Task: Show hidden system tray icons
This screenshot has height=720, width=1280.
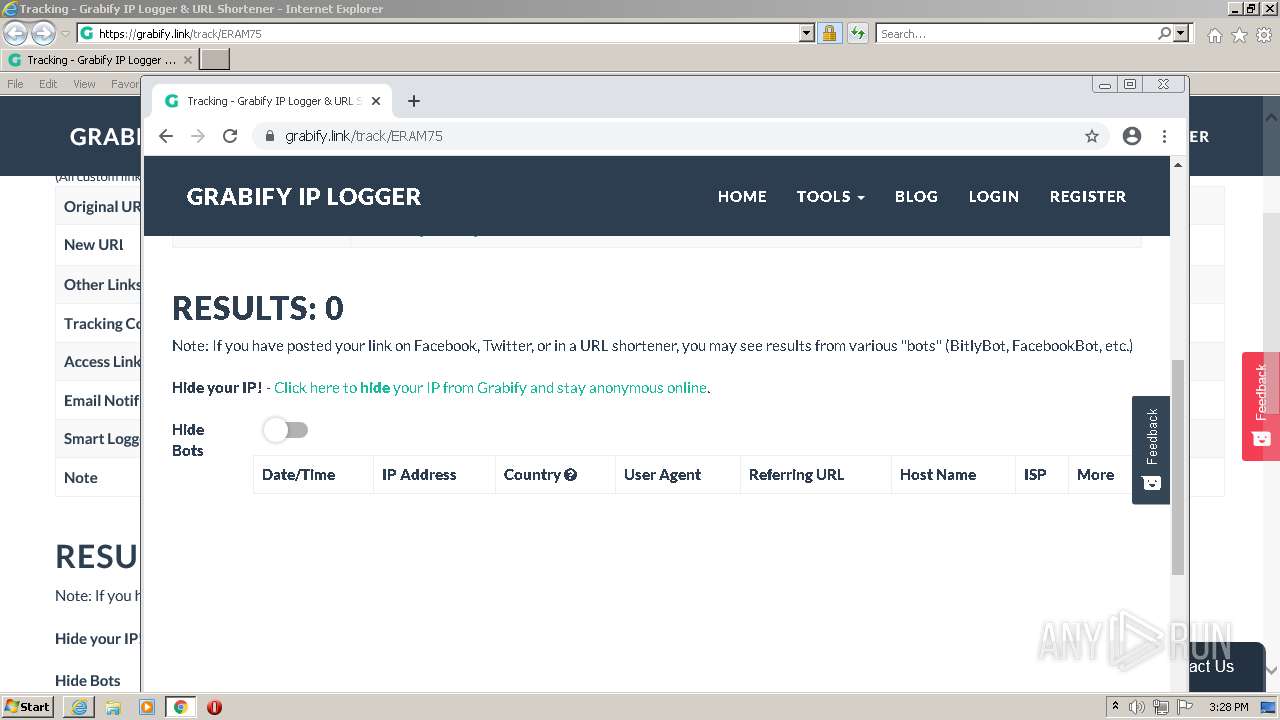Action: 1115,707
